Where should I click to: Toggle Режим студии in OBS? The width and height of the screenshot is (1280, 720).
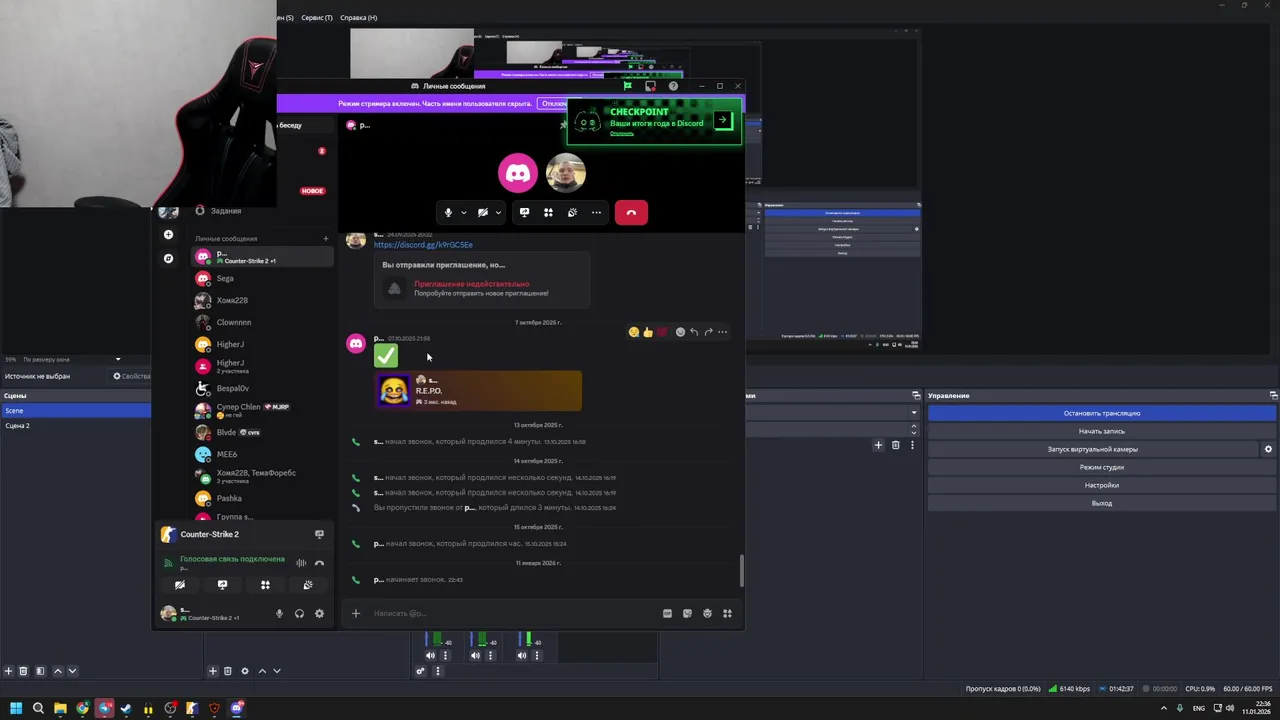1102,467
